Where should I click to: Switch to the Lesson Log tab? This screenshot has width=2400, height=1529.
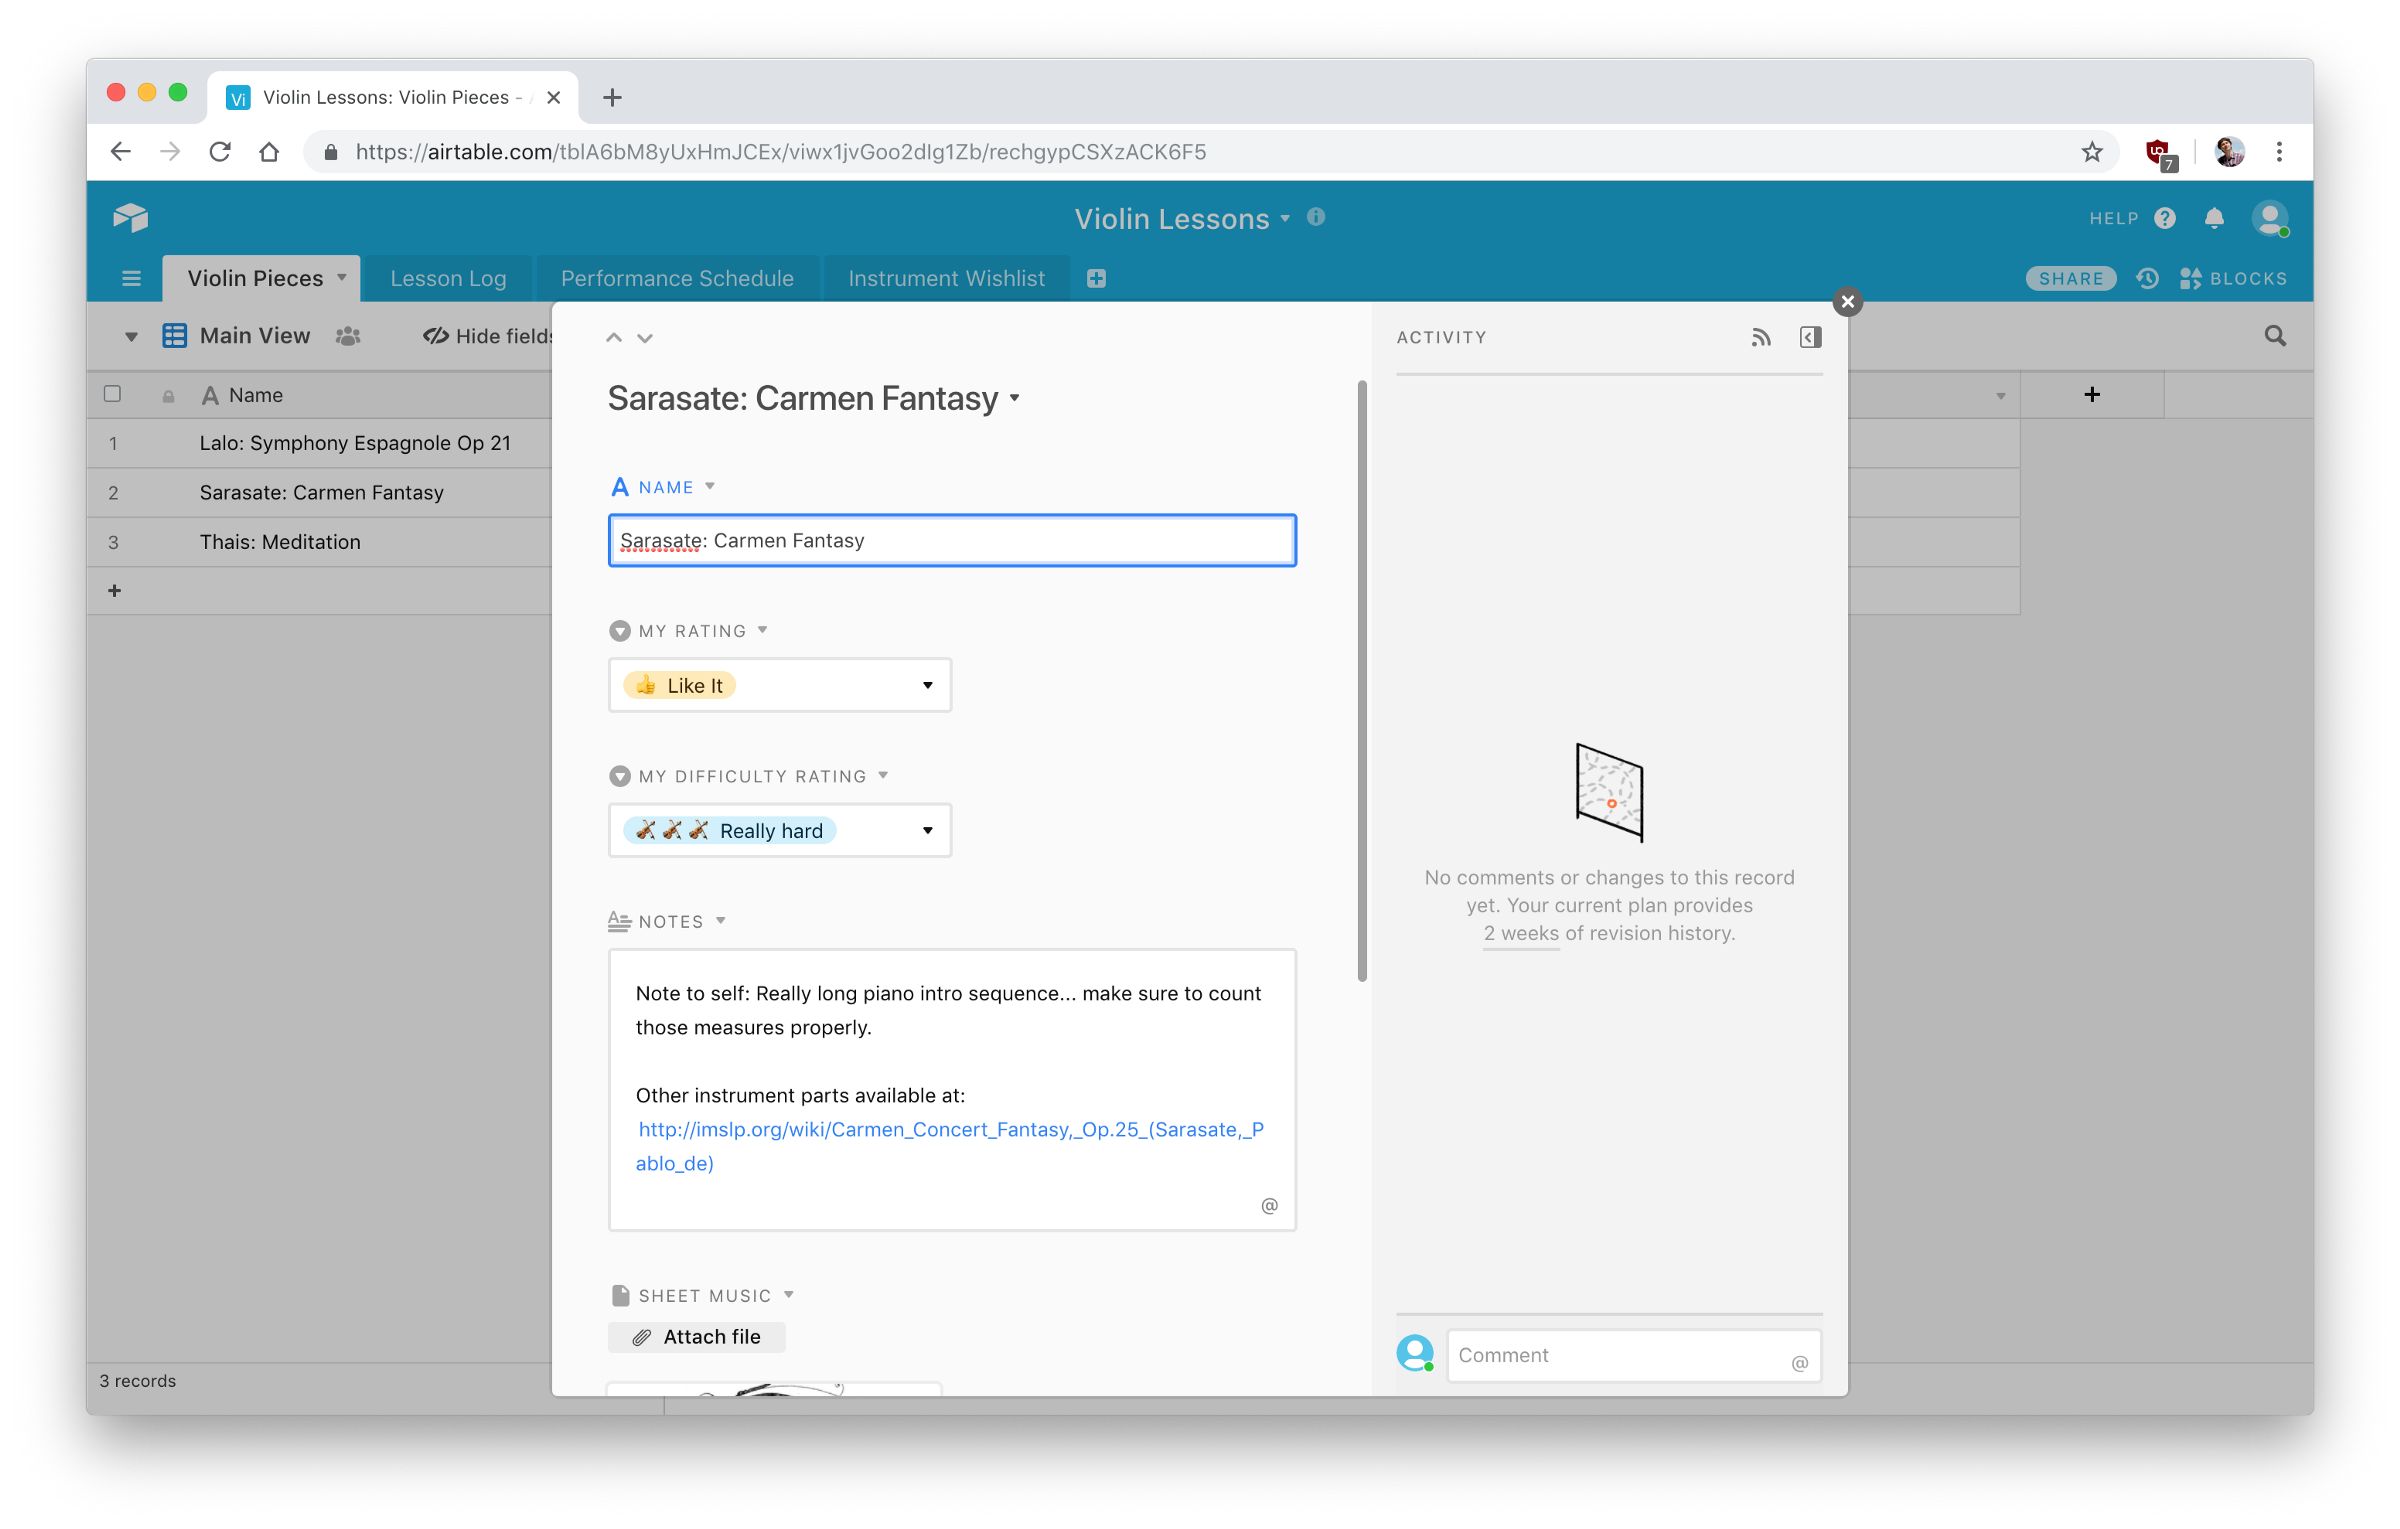coord(448,279)
